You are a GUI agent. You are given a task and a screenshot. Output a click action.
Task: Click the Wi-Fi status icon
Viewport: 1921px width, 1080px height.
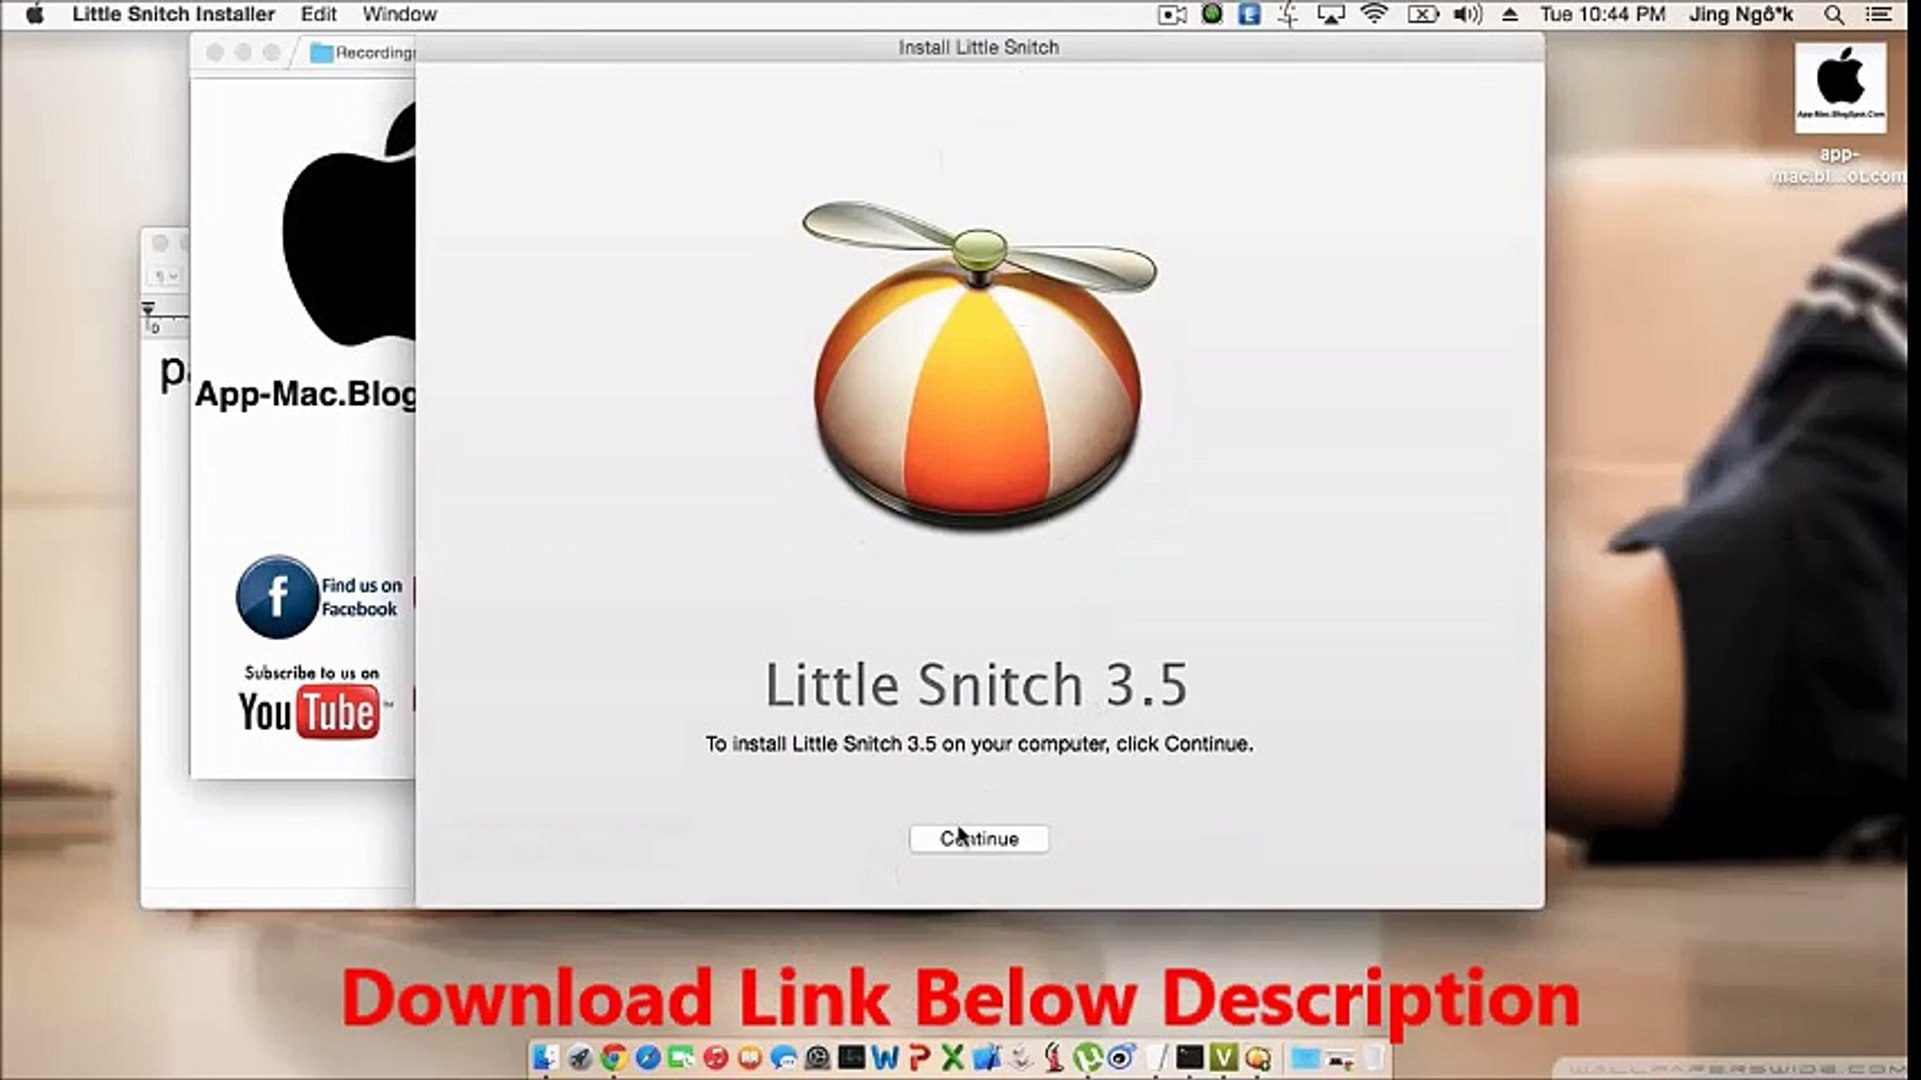pyautogui.click(x=1375, y=14)
